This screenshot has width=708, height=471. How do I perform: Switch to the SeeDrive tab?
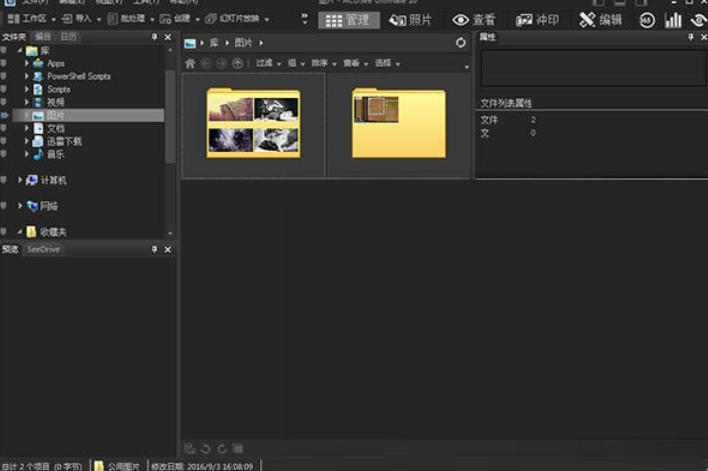(x=42, y=249)
